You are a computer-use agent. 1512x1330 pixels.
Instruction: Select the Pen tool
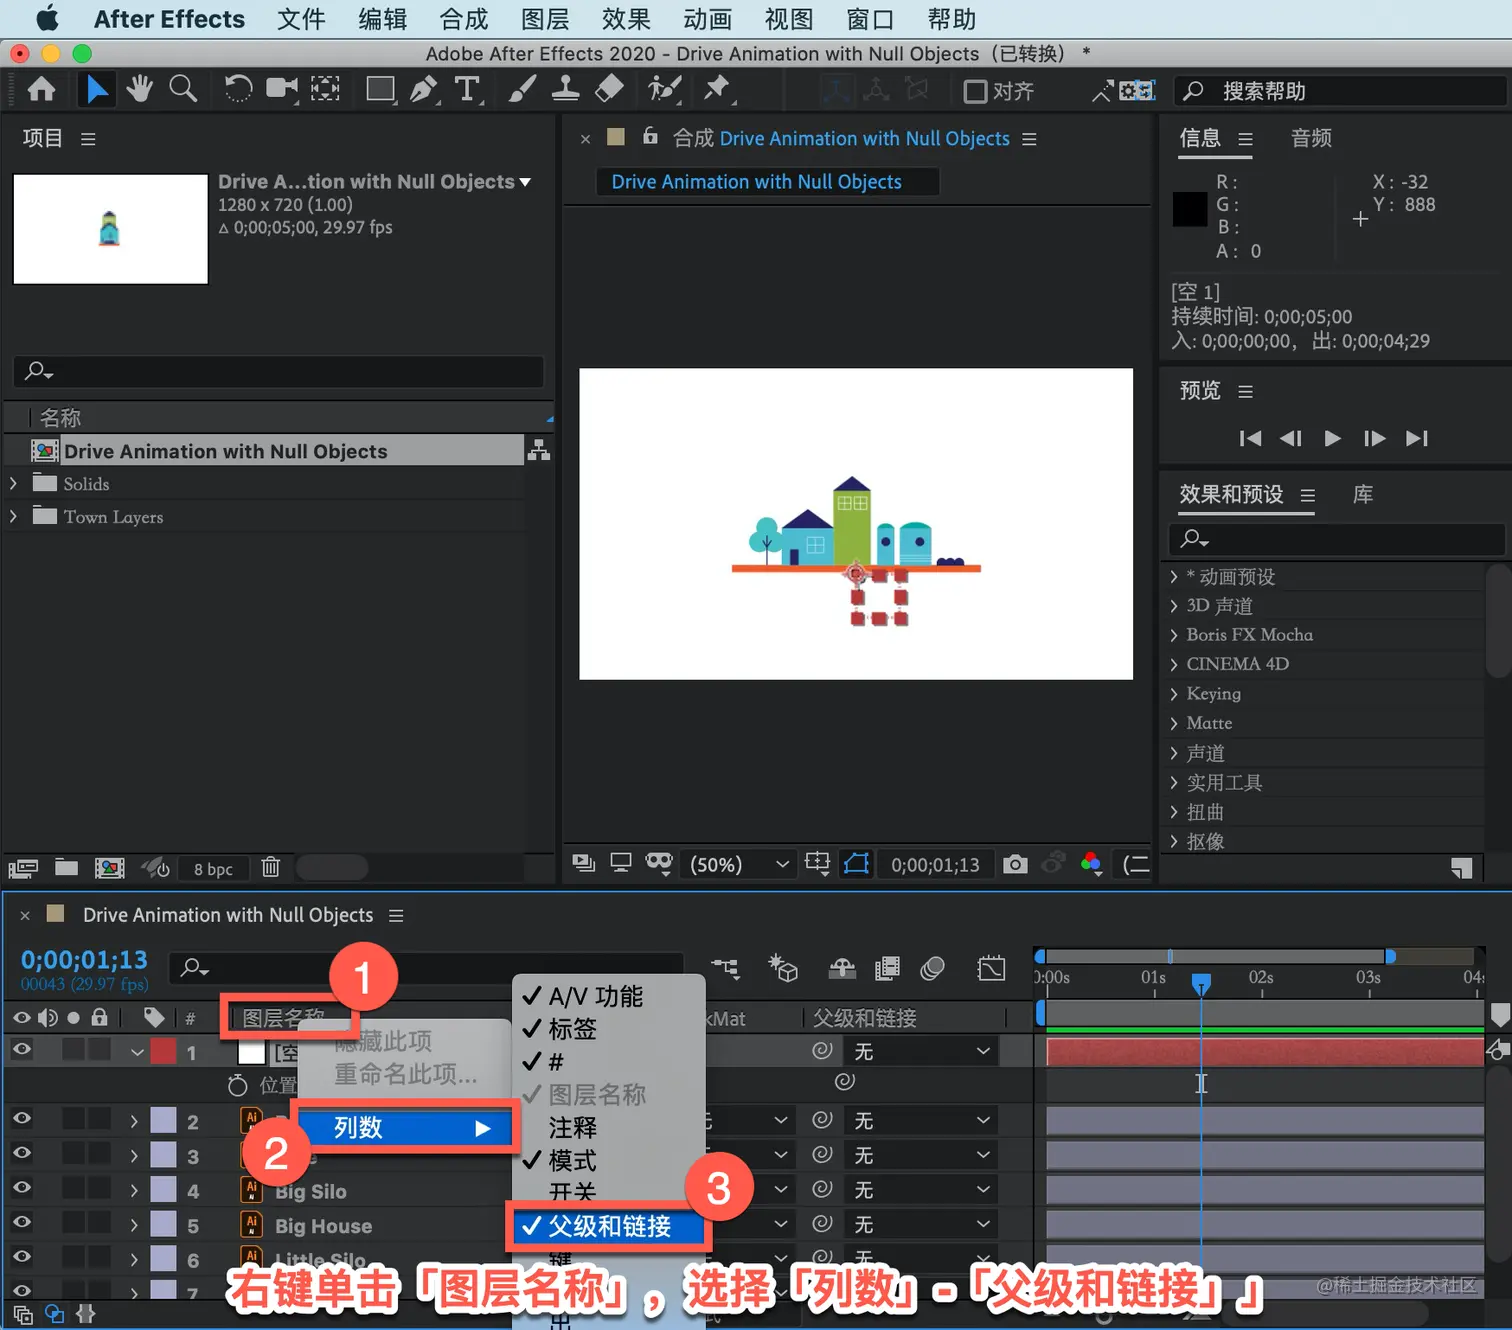tap(424, 90)
